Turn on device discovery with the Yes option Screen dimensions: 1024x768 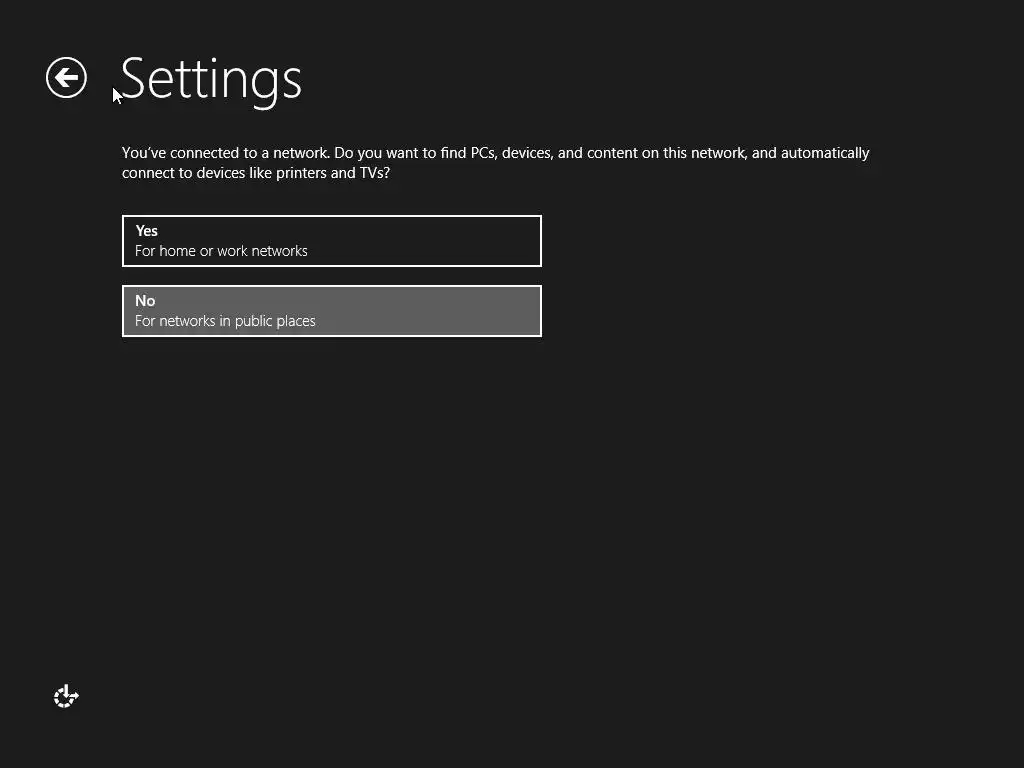point(331,241)
